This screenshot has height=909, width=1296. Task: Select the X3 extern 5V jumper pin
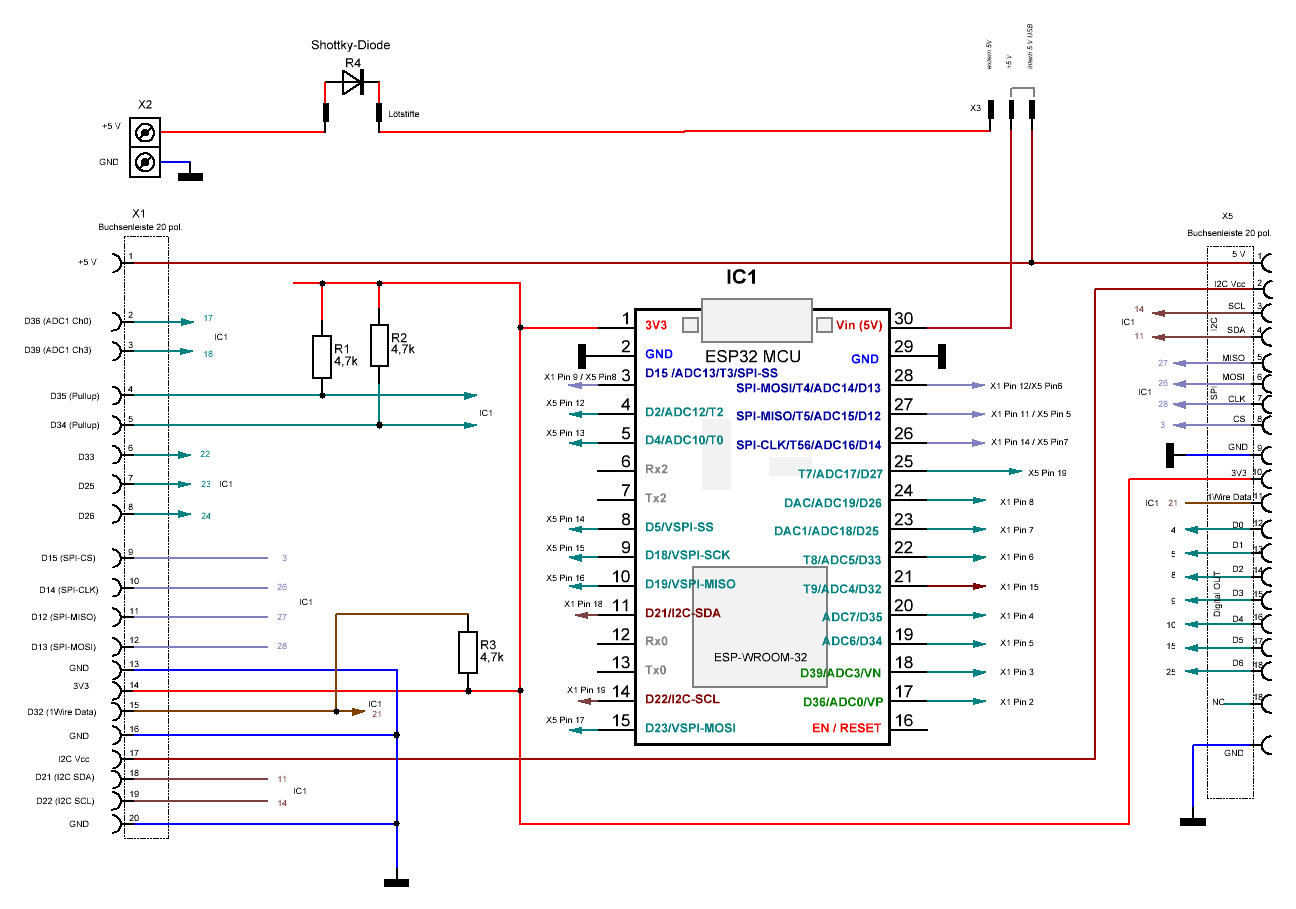point(990,109)
